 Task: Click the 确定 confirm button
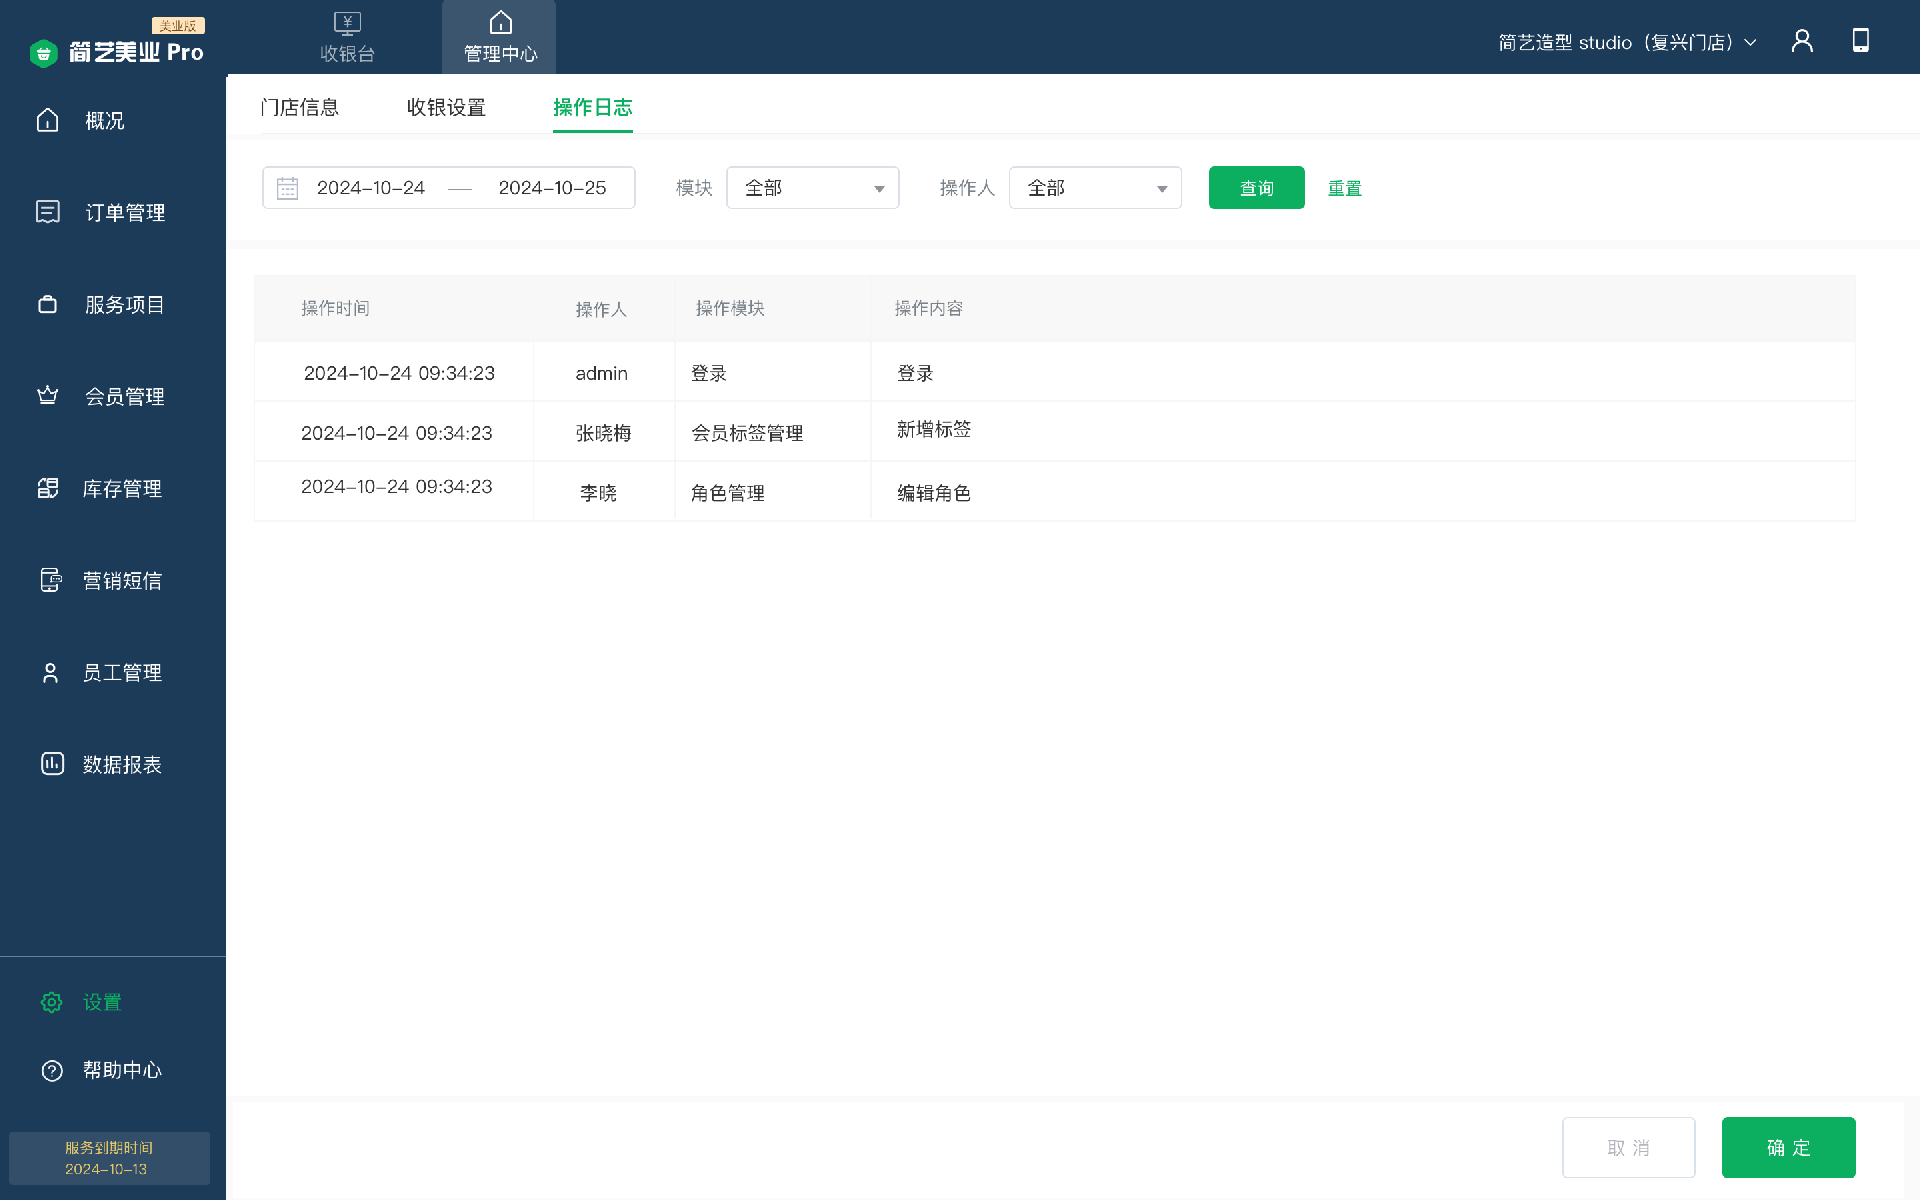1788,1147
